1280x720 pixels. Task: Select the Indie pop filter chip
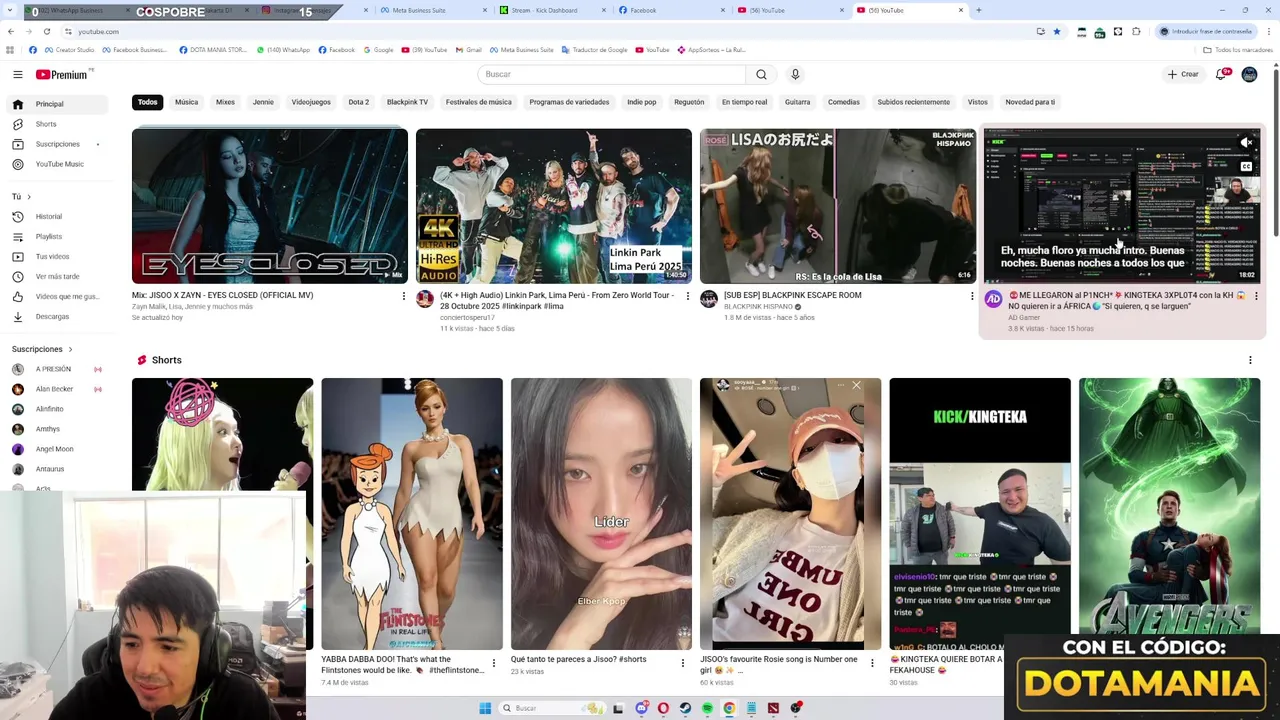(642, 102)
